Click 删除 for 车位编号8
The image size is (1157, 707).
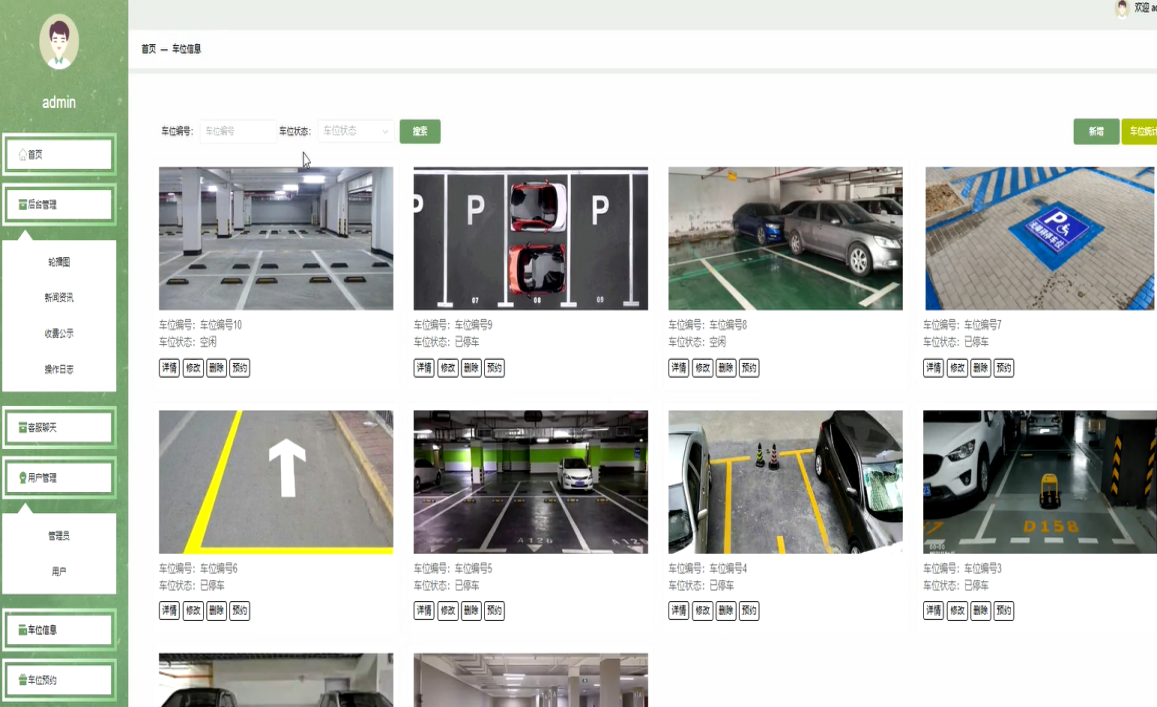point(725,368)
